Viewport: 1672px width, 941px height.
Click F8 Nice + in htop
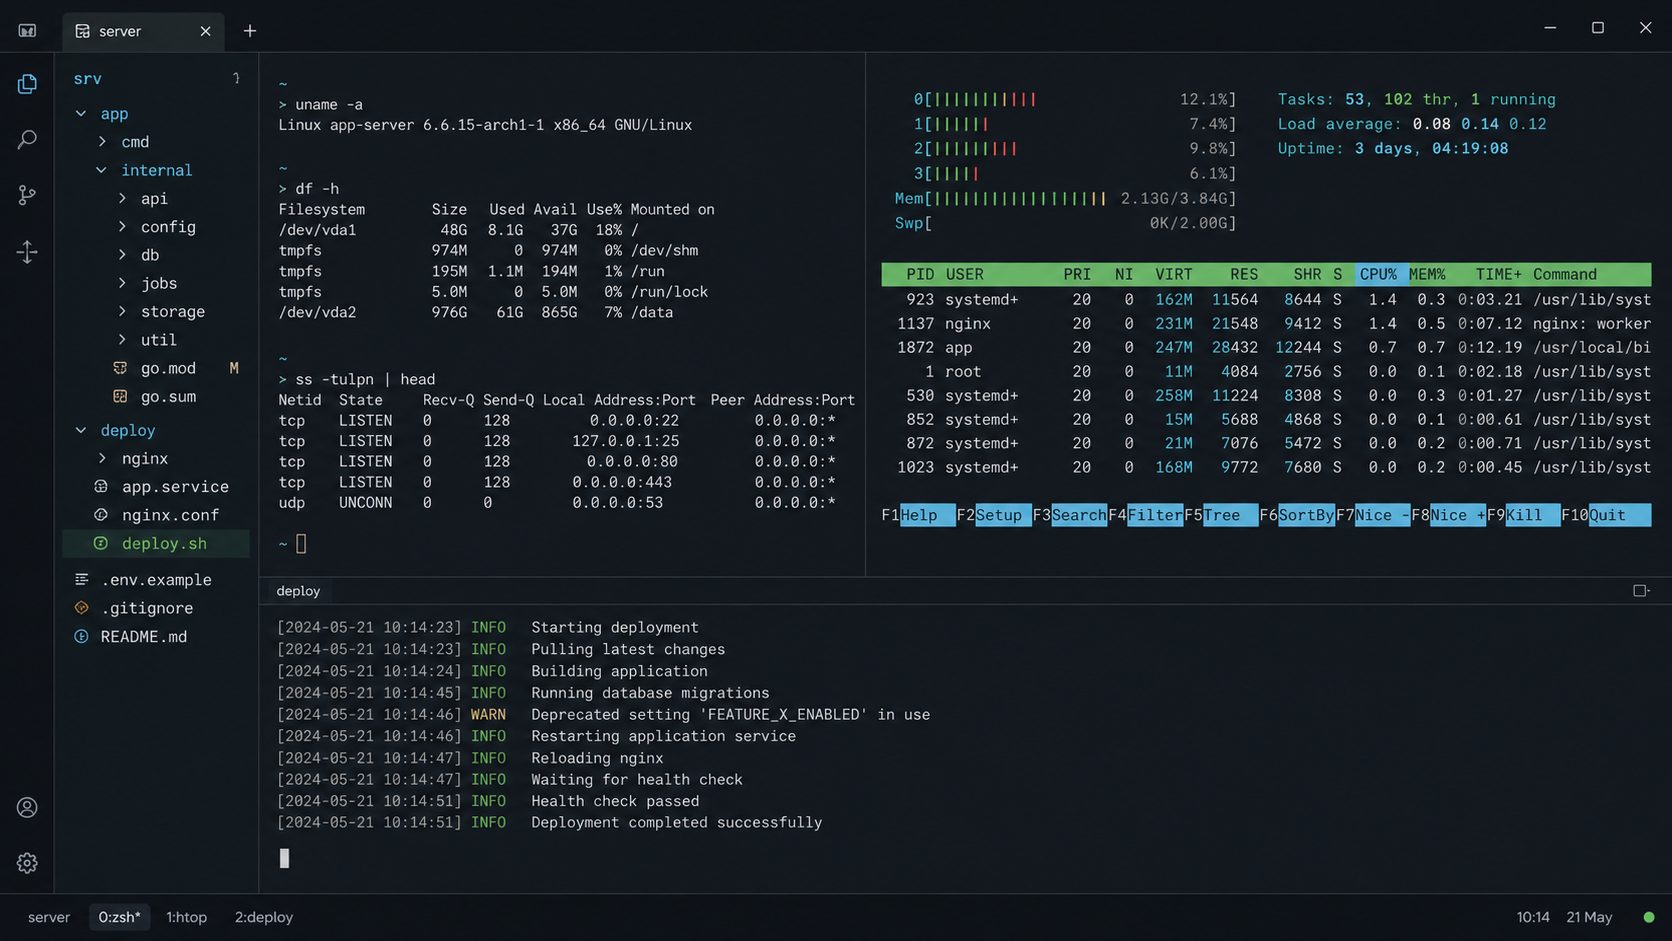[x=1449, y=515]
